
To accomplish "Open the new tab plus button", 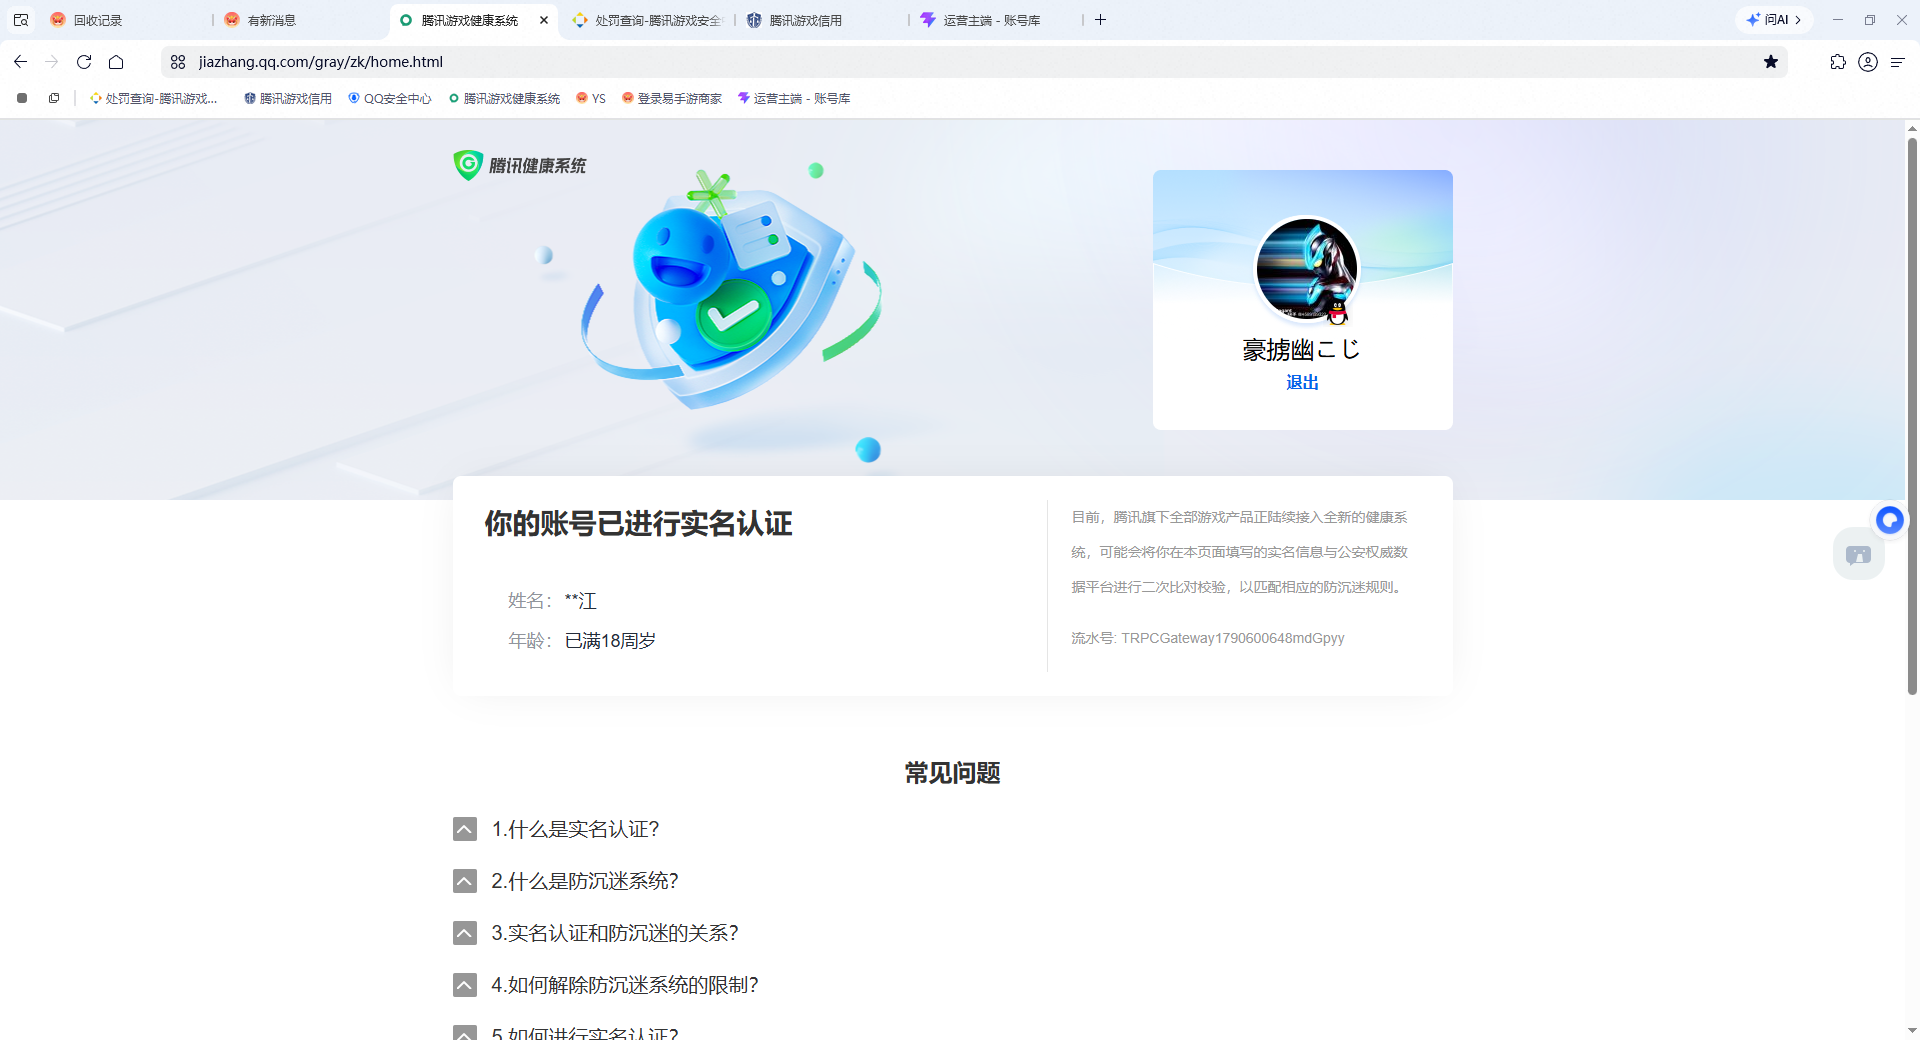I will pos(1100,20).
